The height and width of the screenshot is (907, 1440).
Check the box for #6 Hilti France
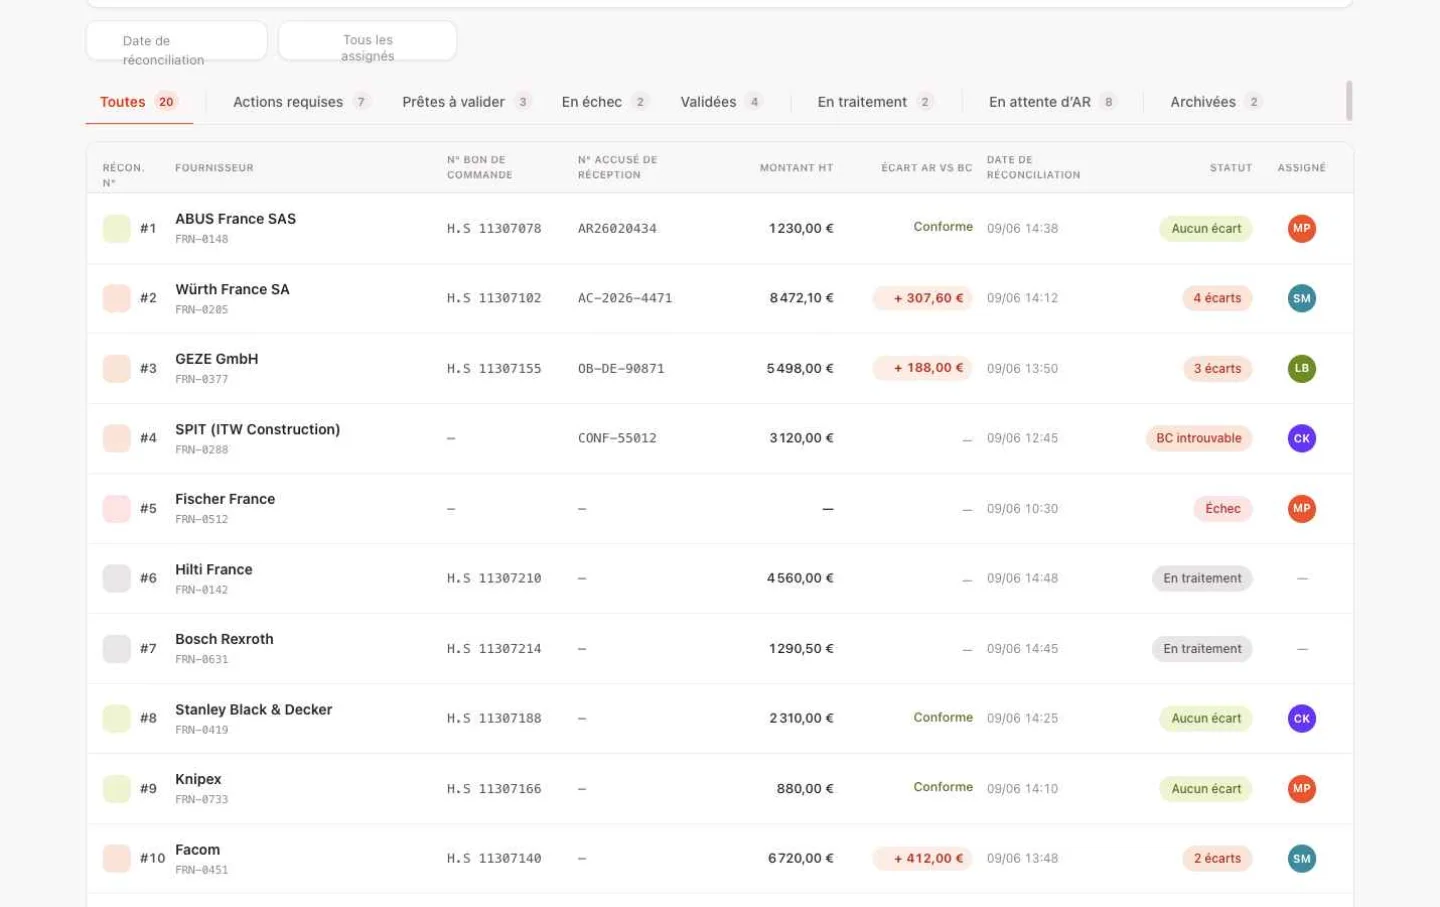point(117,578)
